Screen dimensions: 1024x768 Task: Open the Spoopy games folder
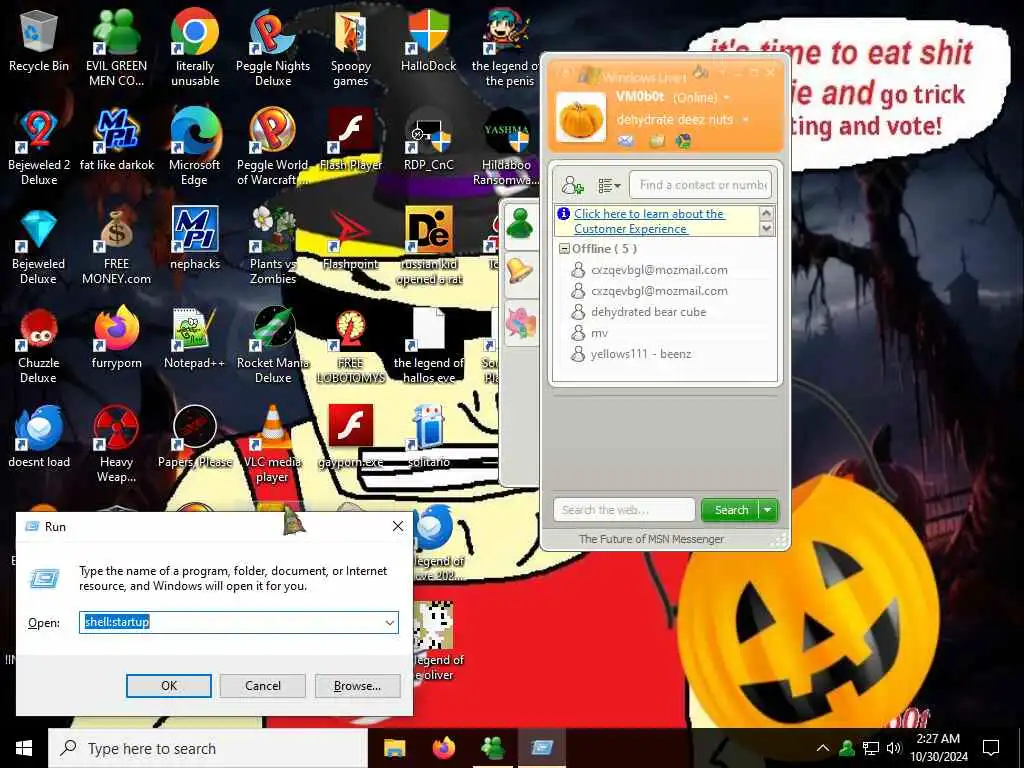point(351,46)
